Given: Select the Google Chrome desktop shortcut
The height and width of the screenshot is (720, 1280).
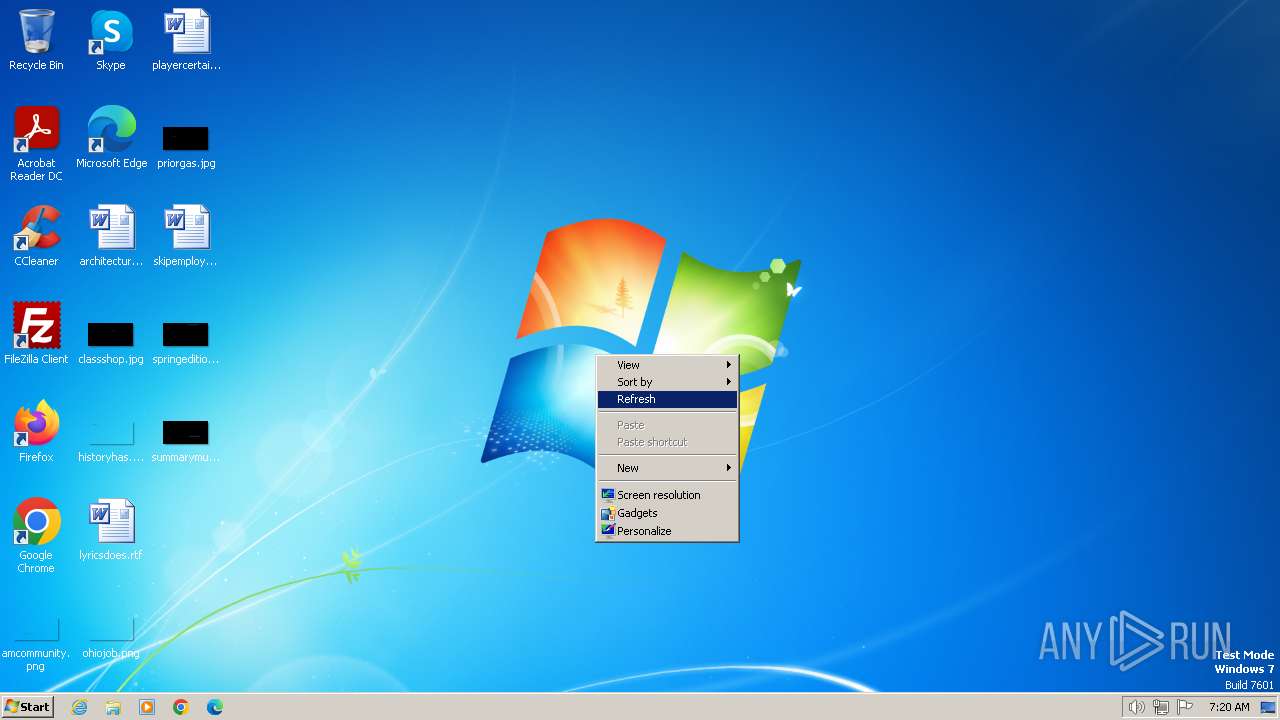Looking at the screenshot, I should click(x=36, y=536).
